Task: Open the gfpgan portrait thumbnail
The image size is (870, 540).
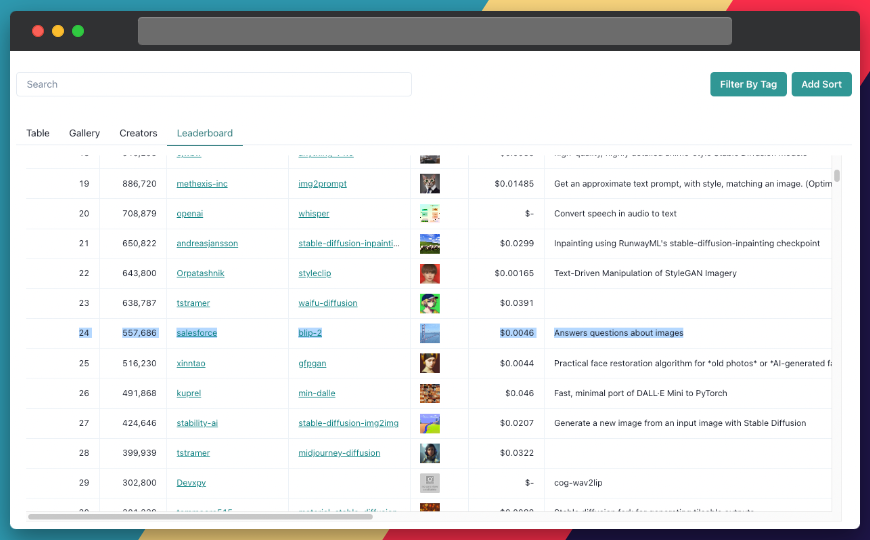Action: 429,364
